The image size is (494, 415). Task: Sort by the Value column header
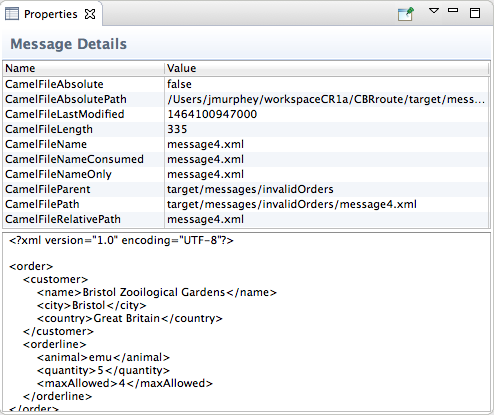[x=327, y=68]
